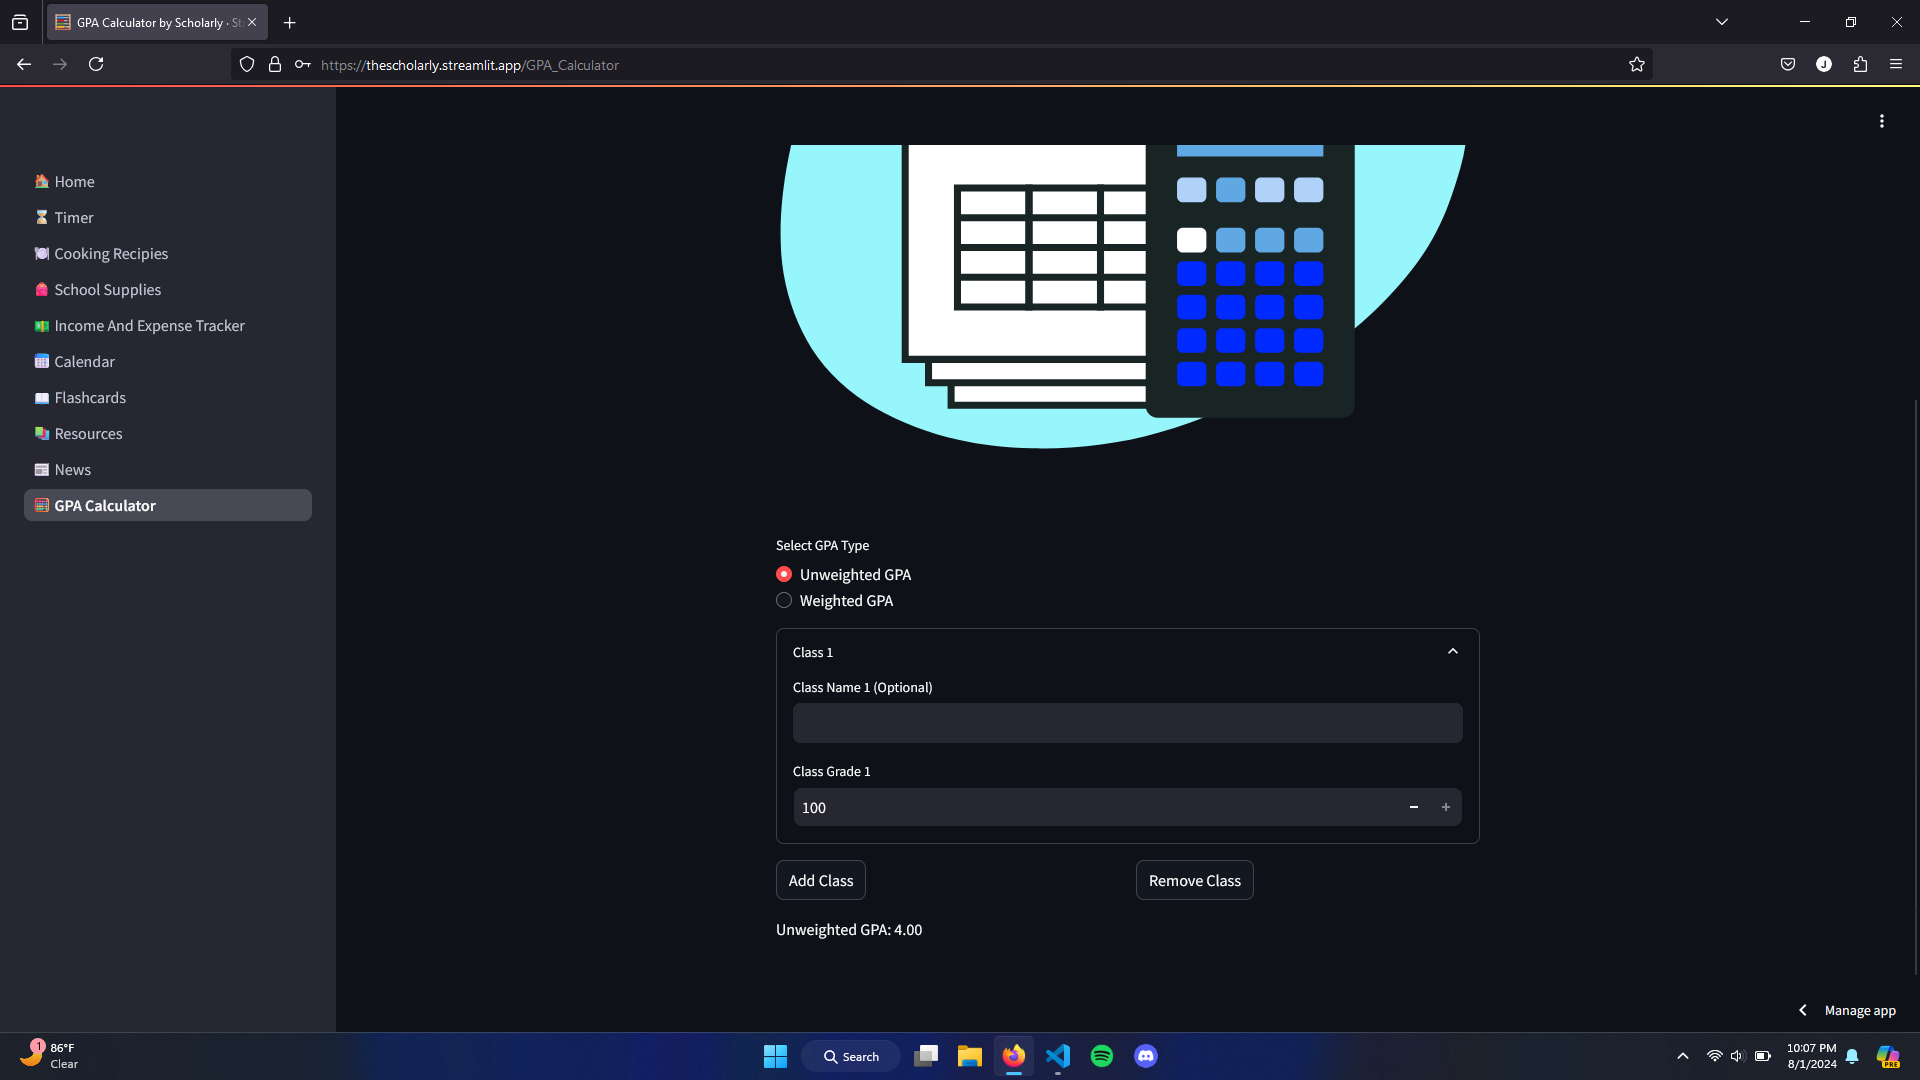Click the three-dot app menu icon

1881,121
